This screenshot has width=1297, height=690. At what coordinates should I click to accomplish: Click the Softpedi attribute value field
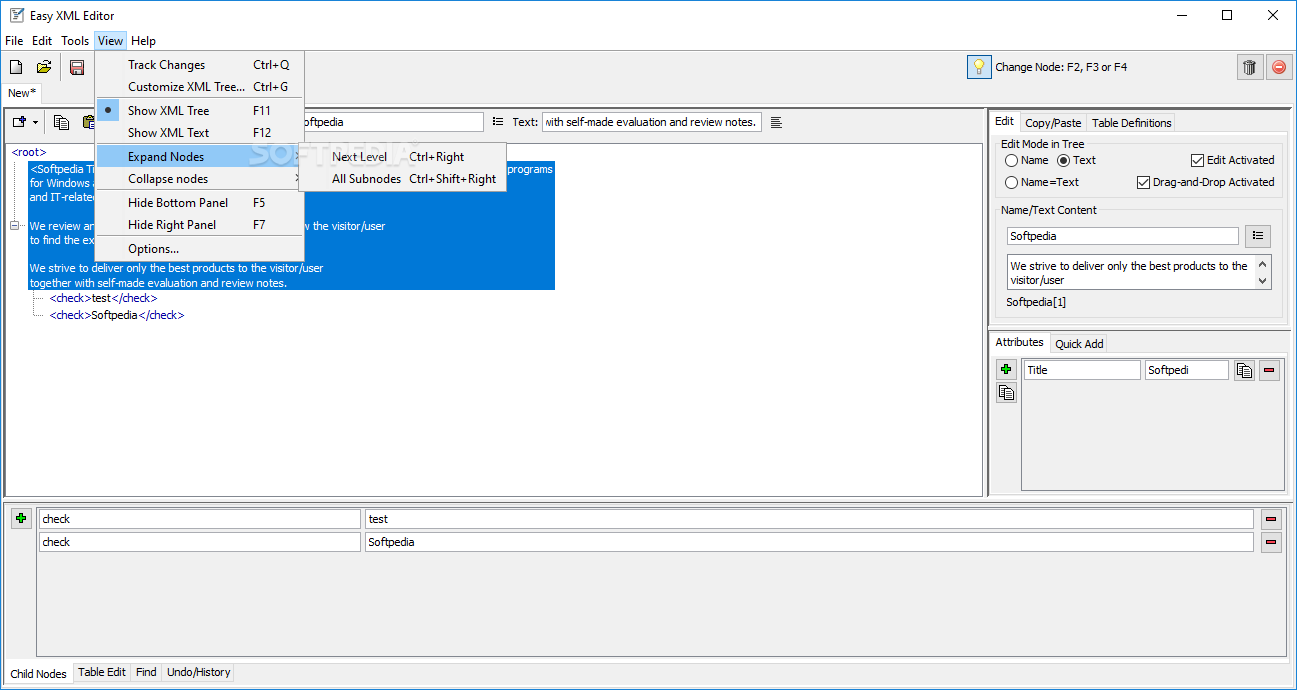click(x=1187, y=370)
